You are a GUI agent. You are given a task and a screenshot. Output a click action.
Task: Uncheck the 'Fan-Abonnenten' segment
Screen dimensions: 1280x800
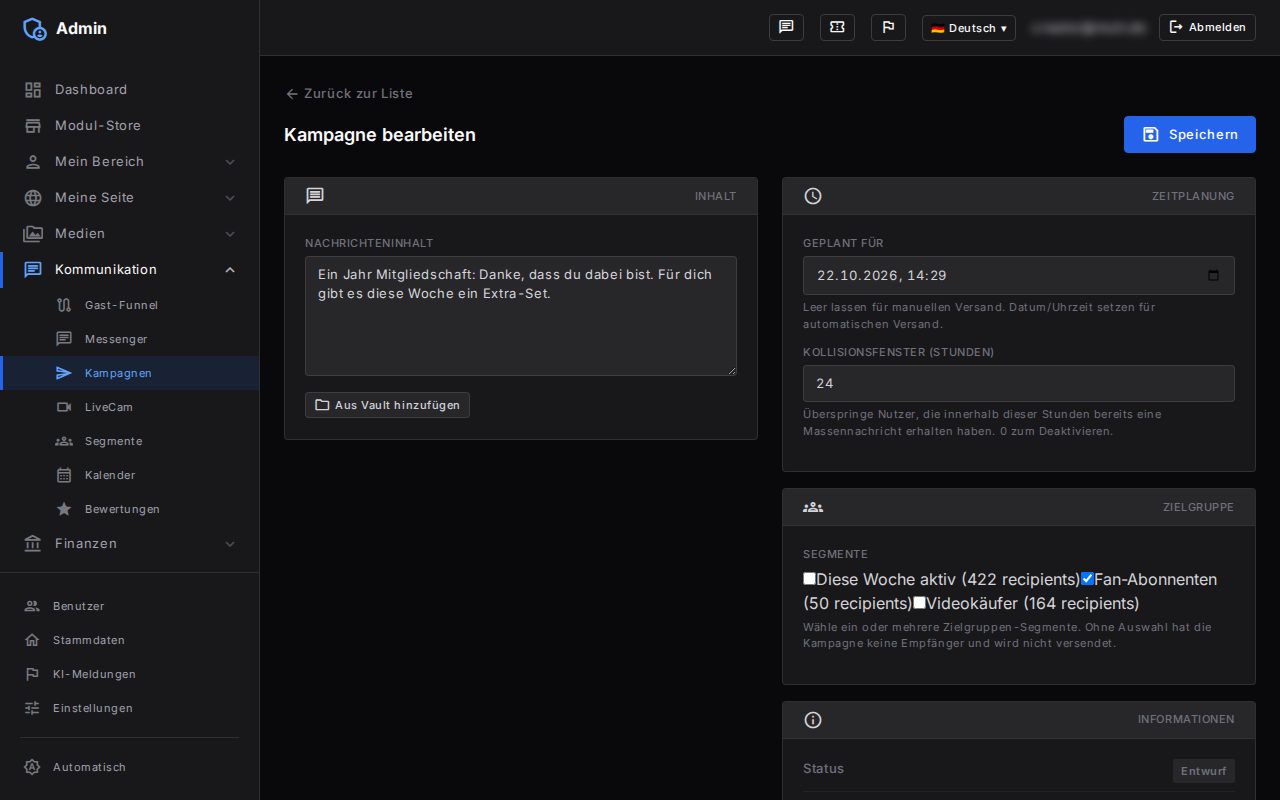click(1088, 578)
